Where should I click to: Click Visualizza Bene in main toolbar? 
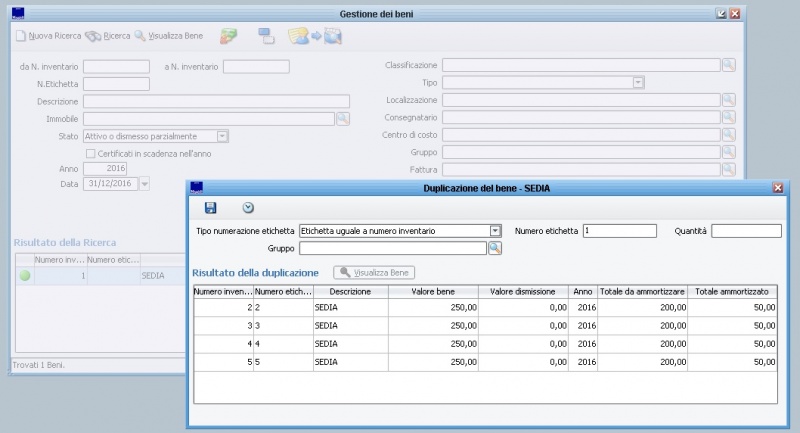169,36
